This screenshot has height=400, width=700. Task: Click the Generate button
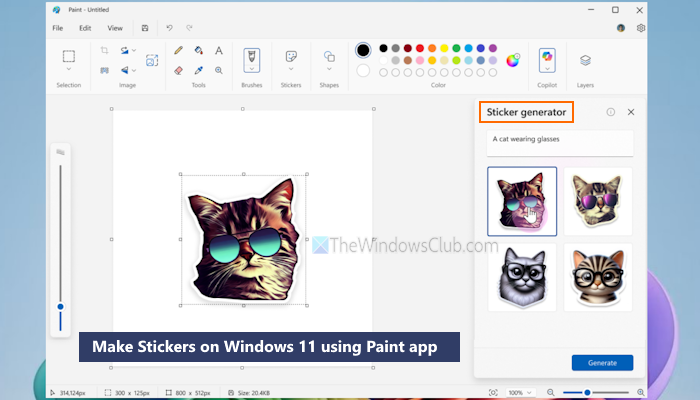tap(602, 362)
